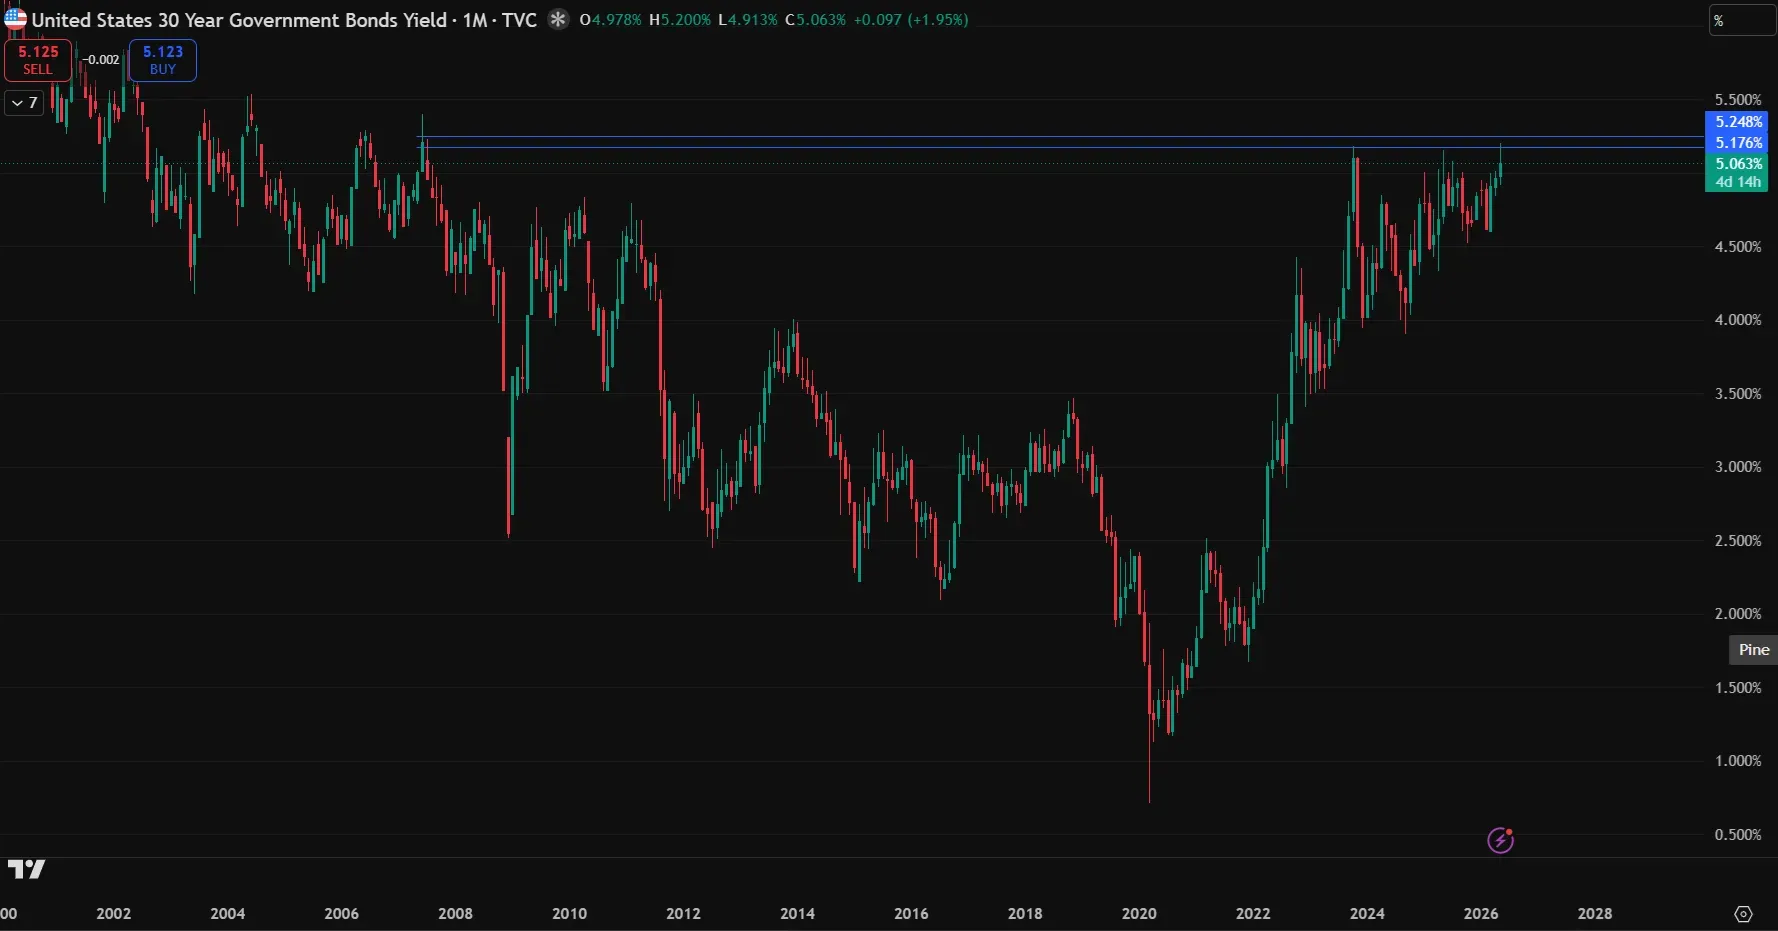Select the 5.176% horizontal line price label
Image resolution: width=1778 pixels, height=931 pixels.
[x=1738, y=143]
